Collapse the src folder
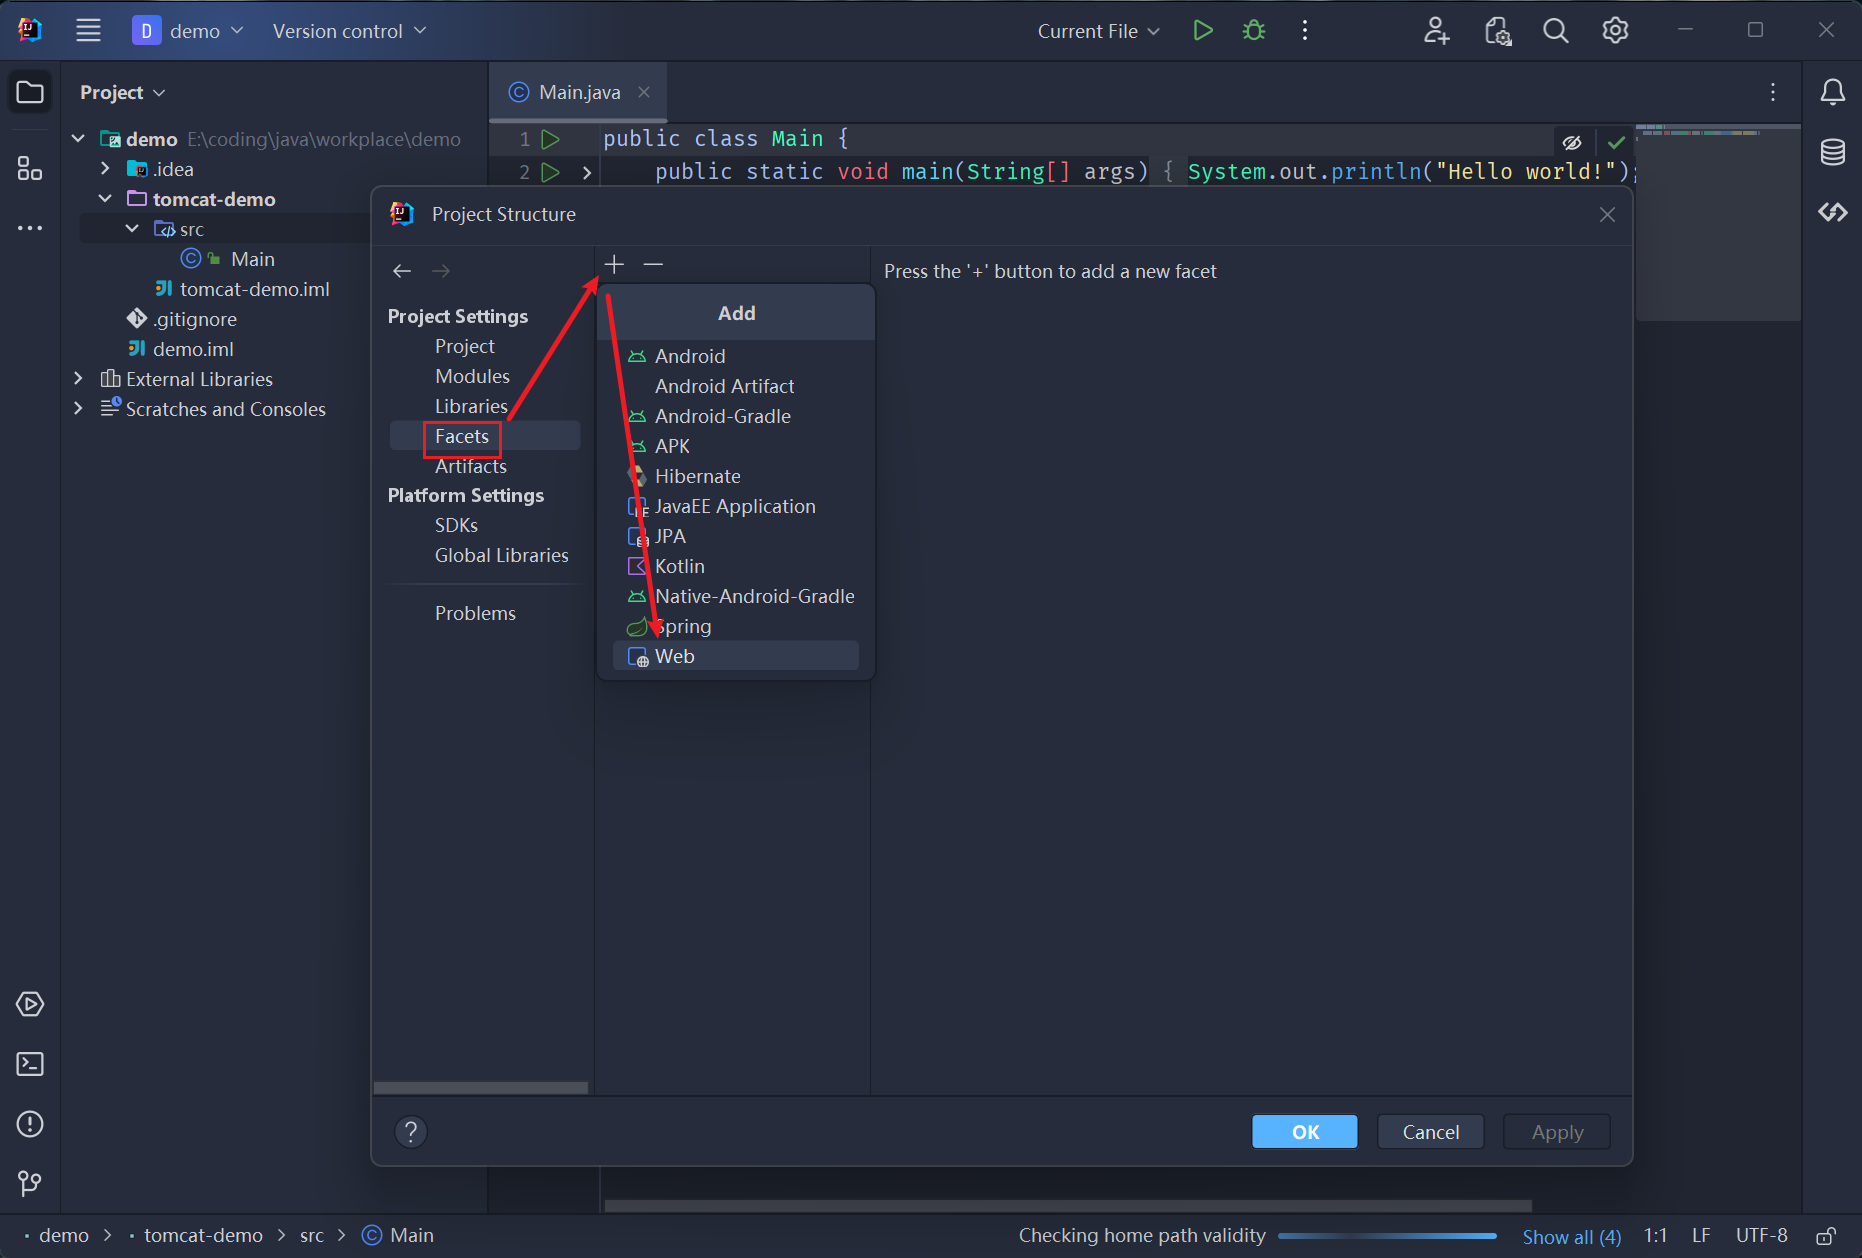The height and width of the screenshot is (1258, 1862). pyautogui.click(x=132, y=229)
